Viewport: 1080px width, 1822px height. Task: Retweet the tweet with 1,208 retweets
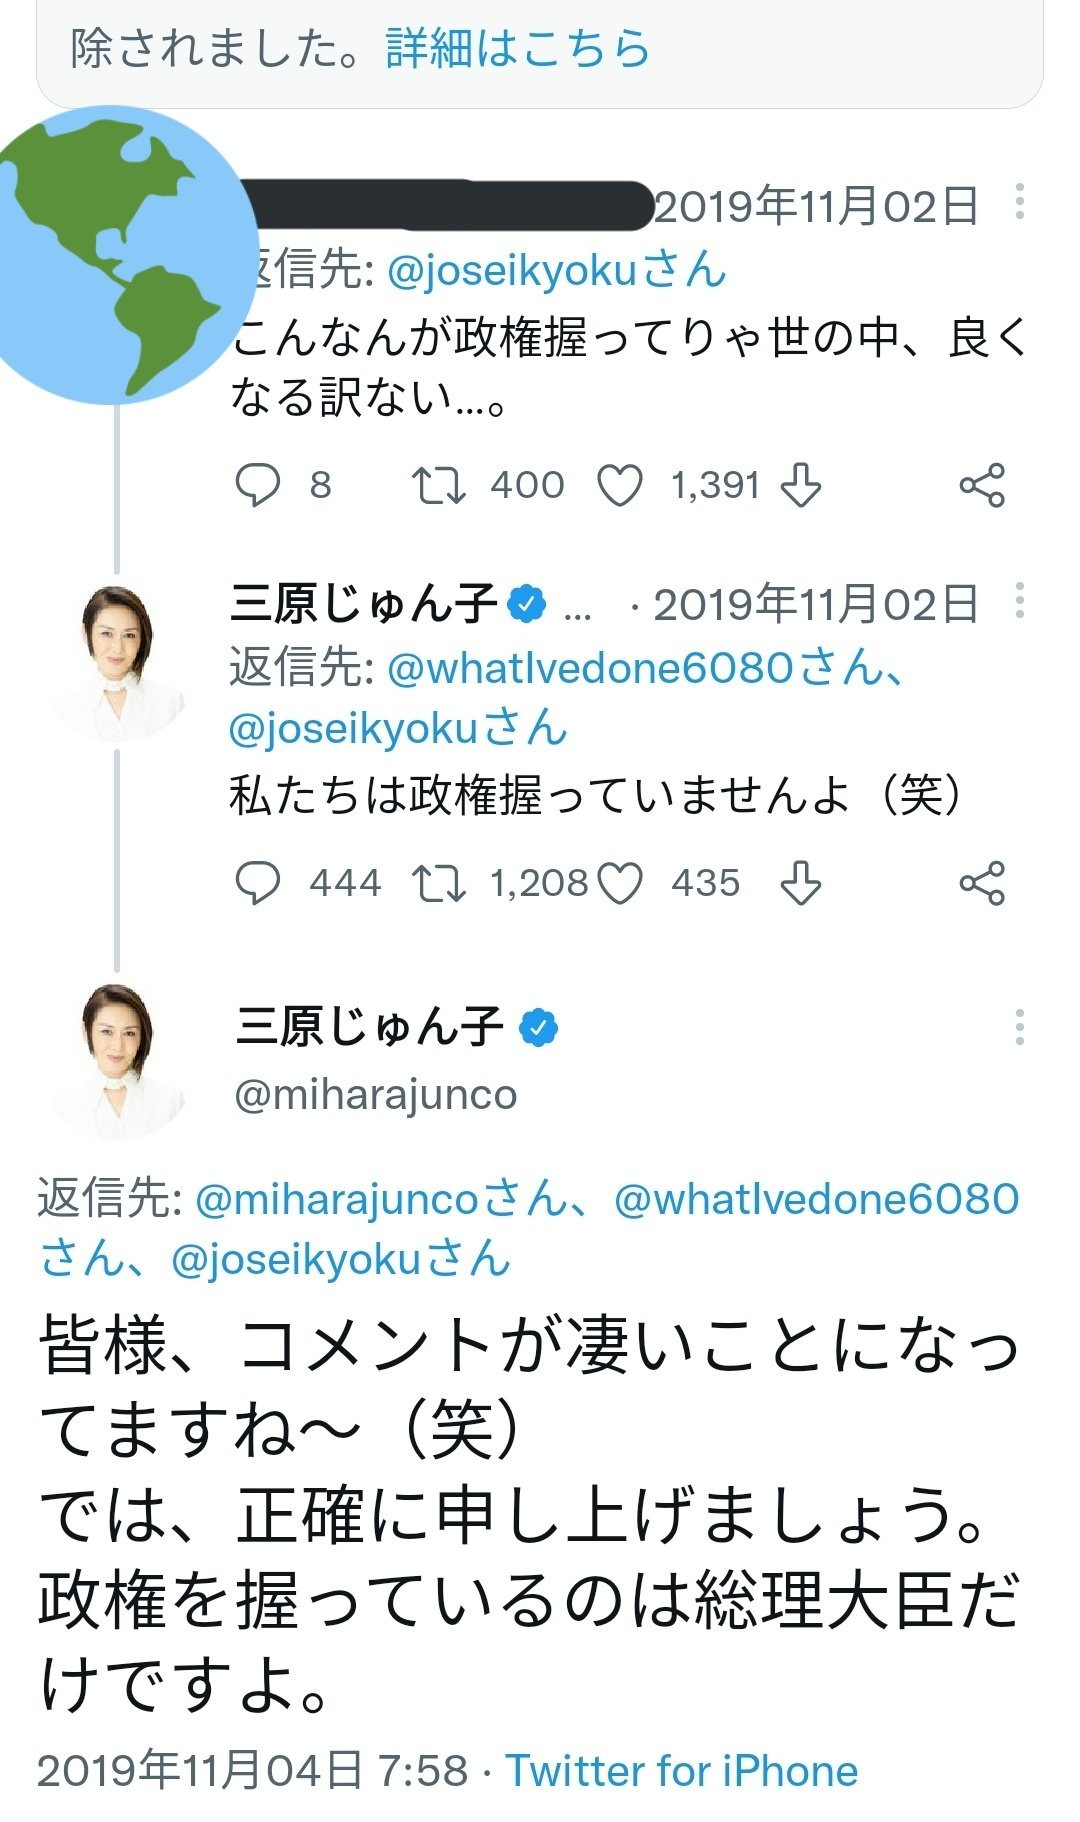(x=438, y=884)
